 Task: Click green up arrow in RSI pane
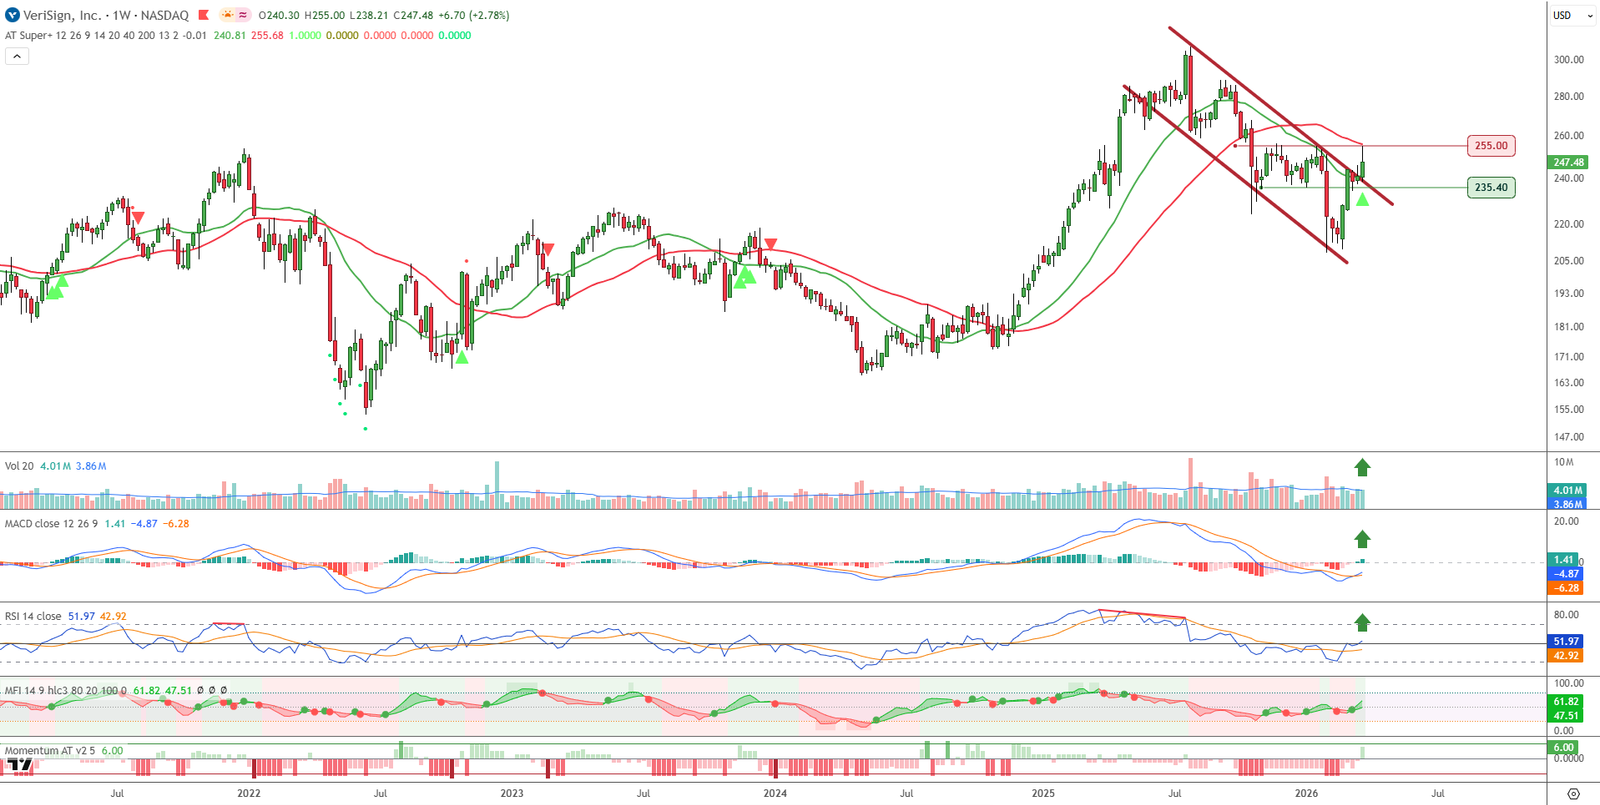(1362, 623)
